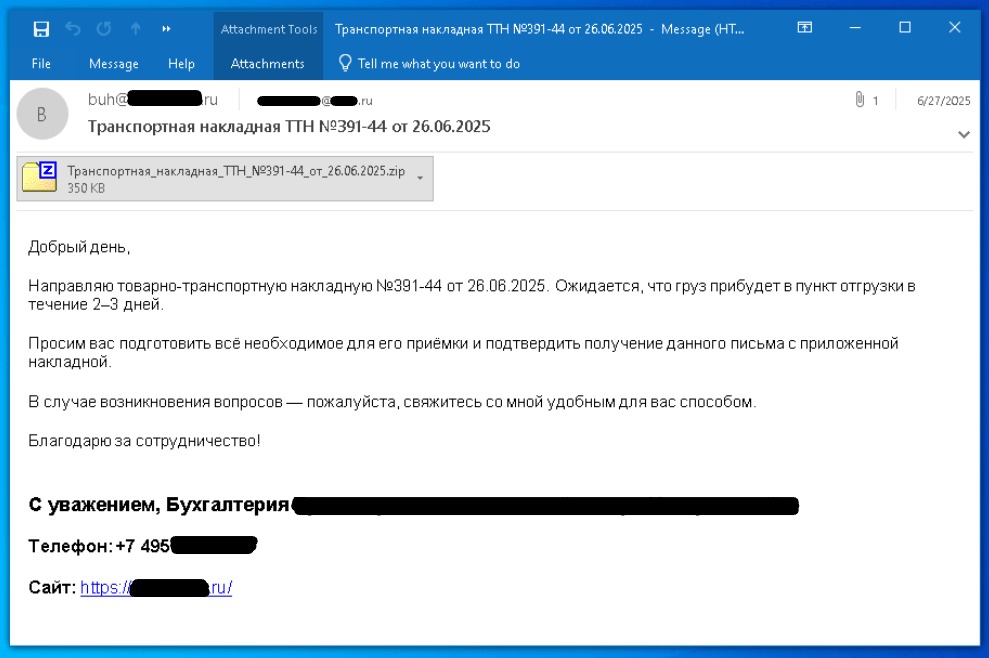This screenshot has height=658, width=989.
Task: Expand Quick Access Toolbar overflow arrows
Action: click(166, 29)
